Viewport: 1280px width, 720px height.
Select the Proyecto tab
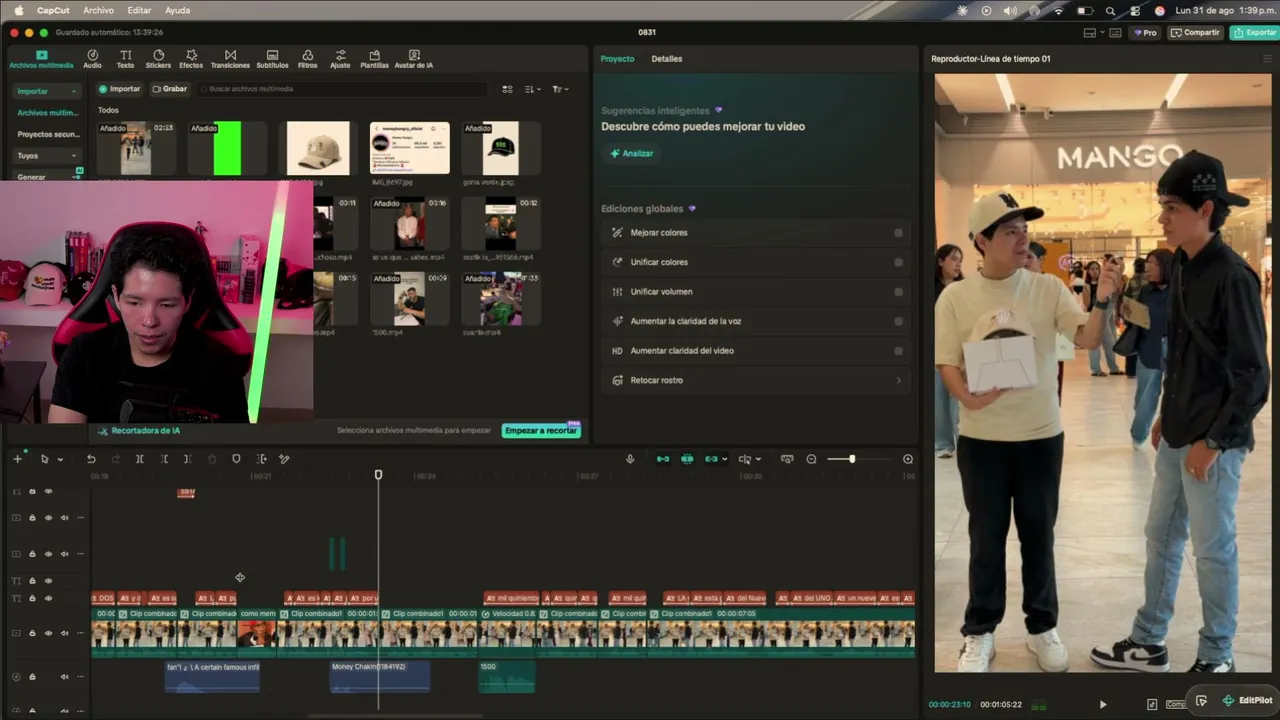[x=617, y=59]
